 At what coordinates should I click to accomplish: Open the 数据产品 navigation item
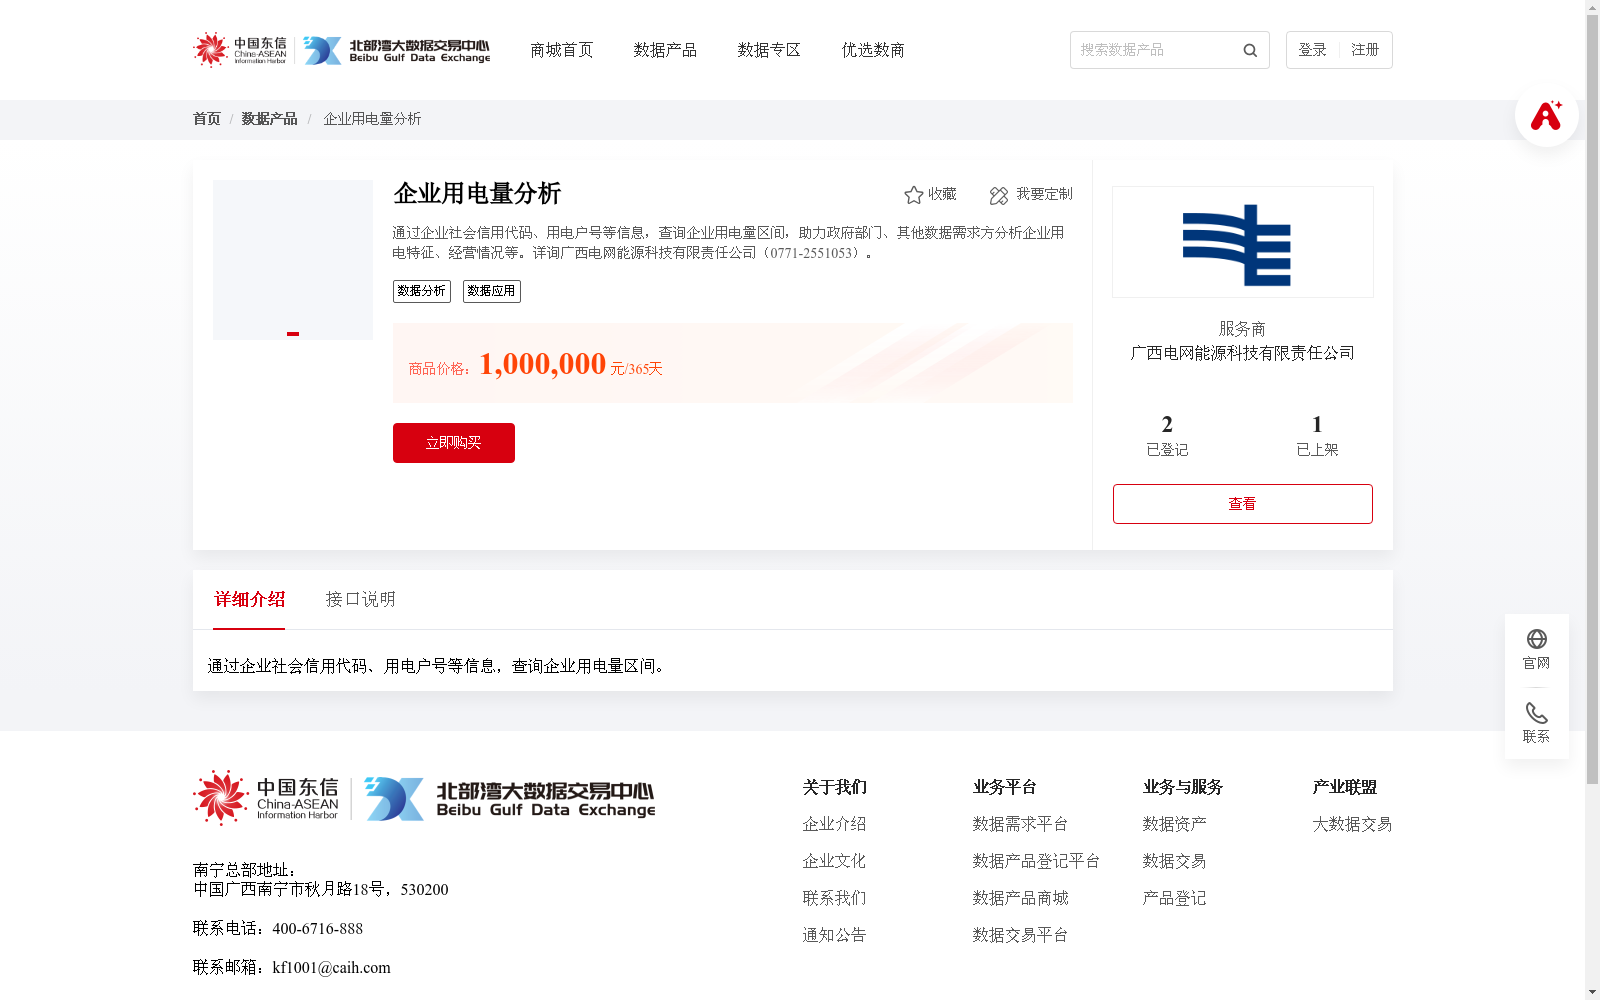point(665,50)
